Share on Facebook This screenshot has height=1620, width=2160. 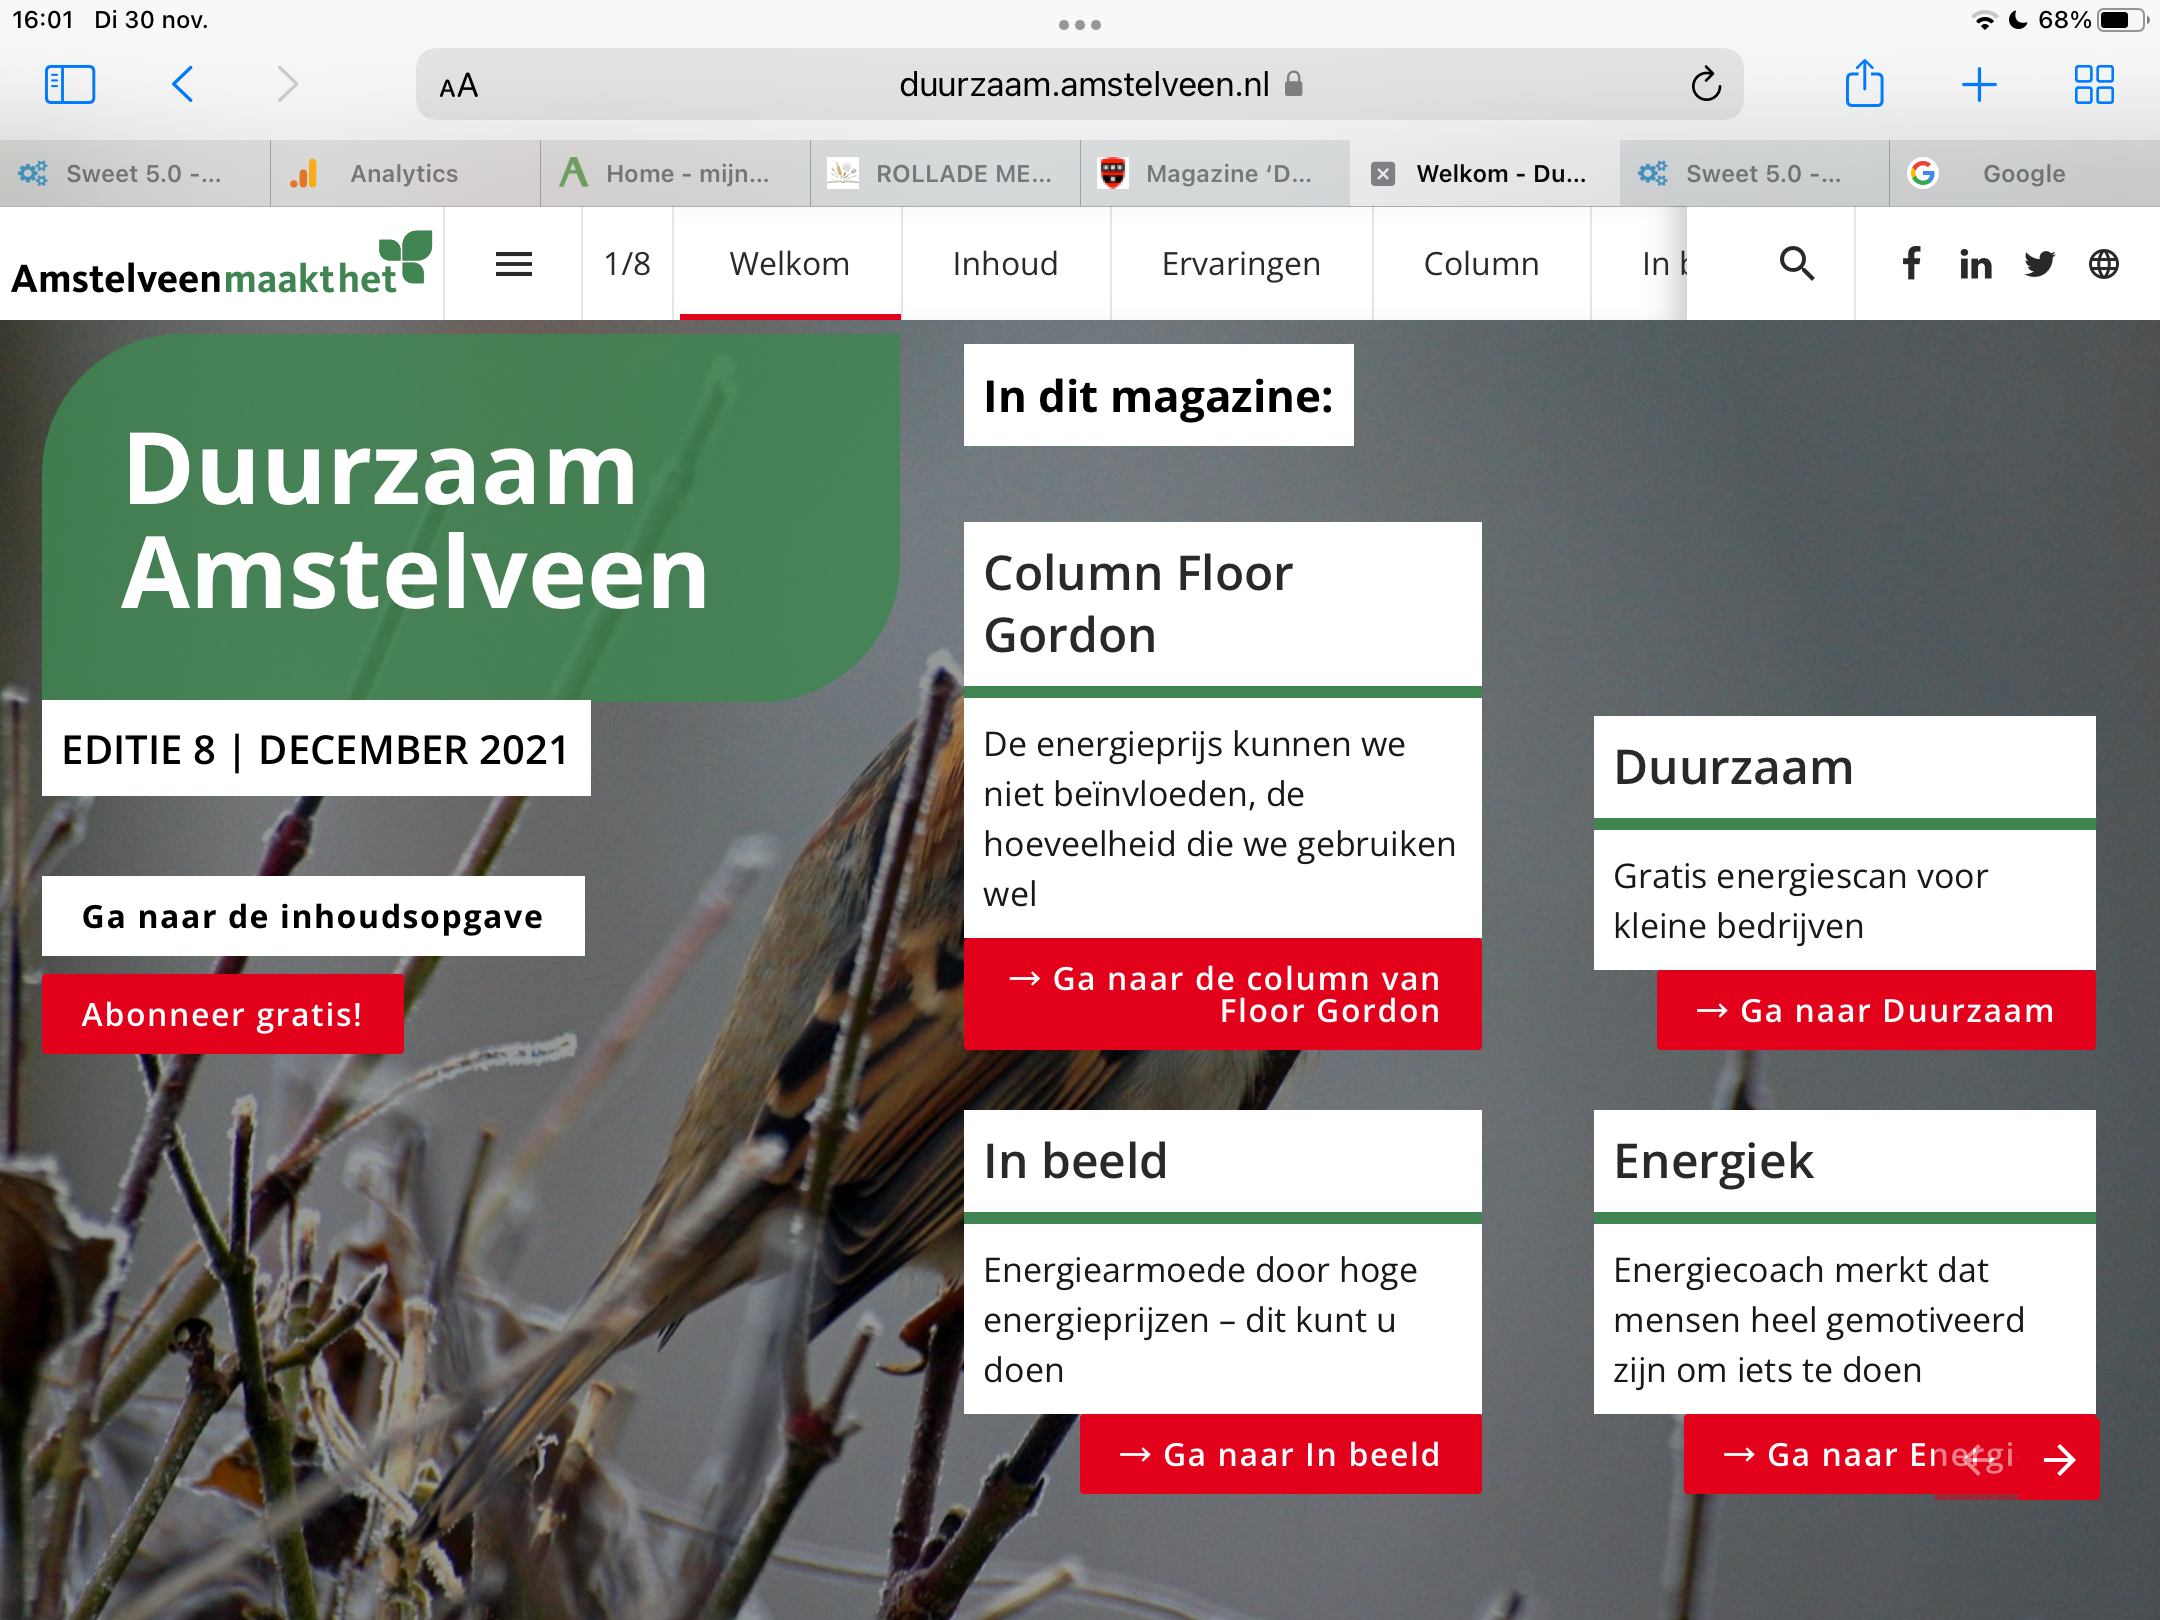[x=1911, y=264]
